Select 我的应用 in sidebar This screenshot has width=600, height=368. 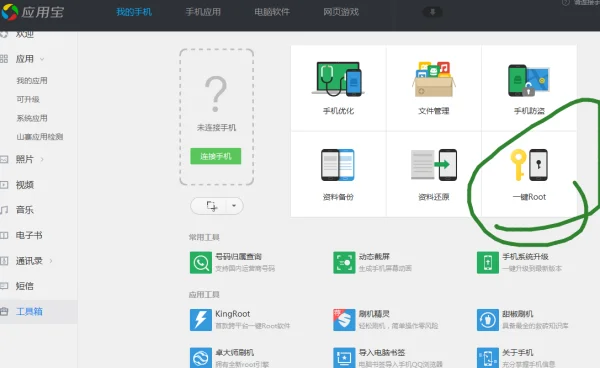32,81
